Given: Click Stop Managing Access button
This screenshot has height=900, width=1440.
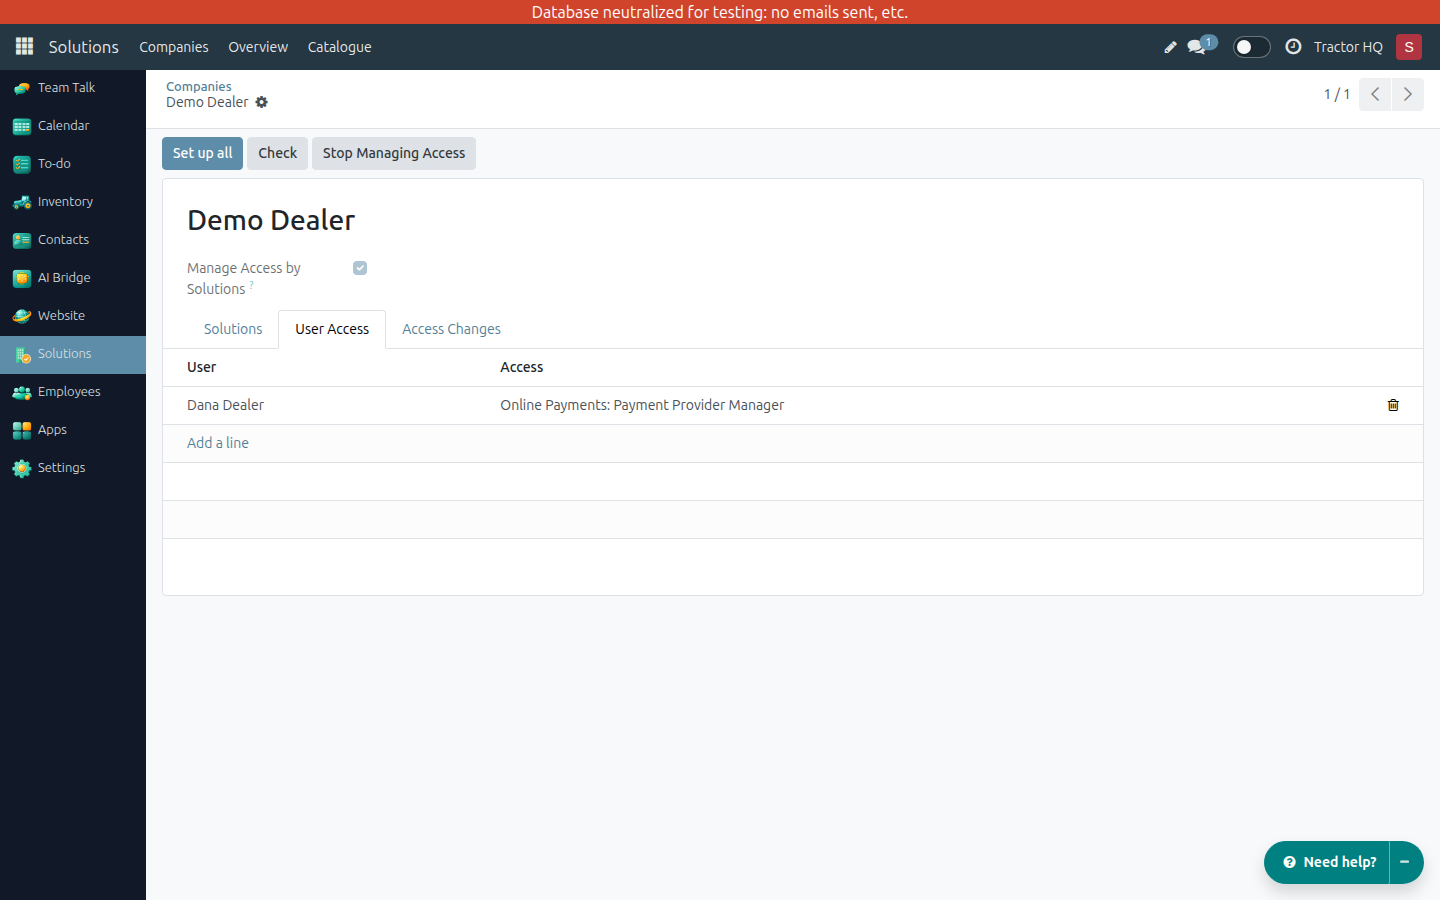Looking at the screenshot, I should pos(394,153).
